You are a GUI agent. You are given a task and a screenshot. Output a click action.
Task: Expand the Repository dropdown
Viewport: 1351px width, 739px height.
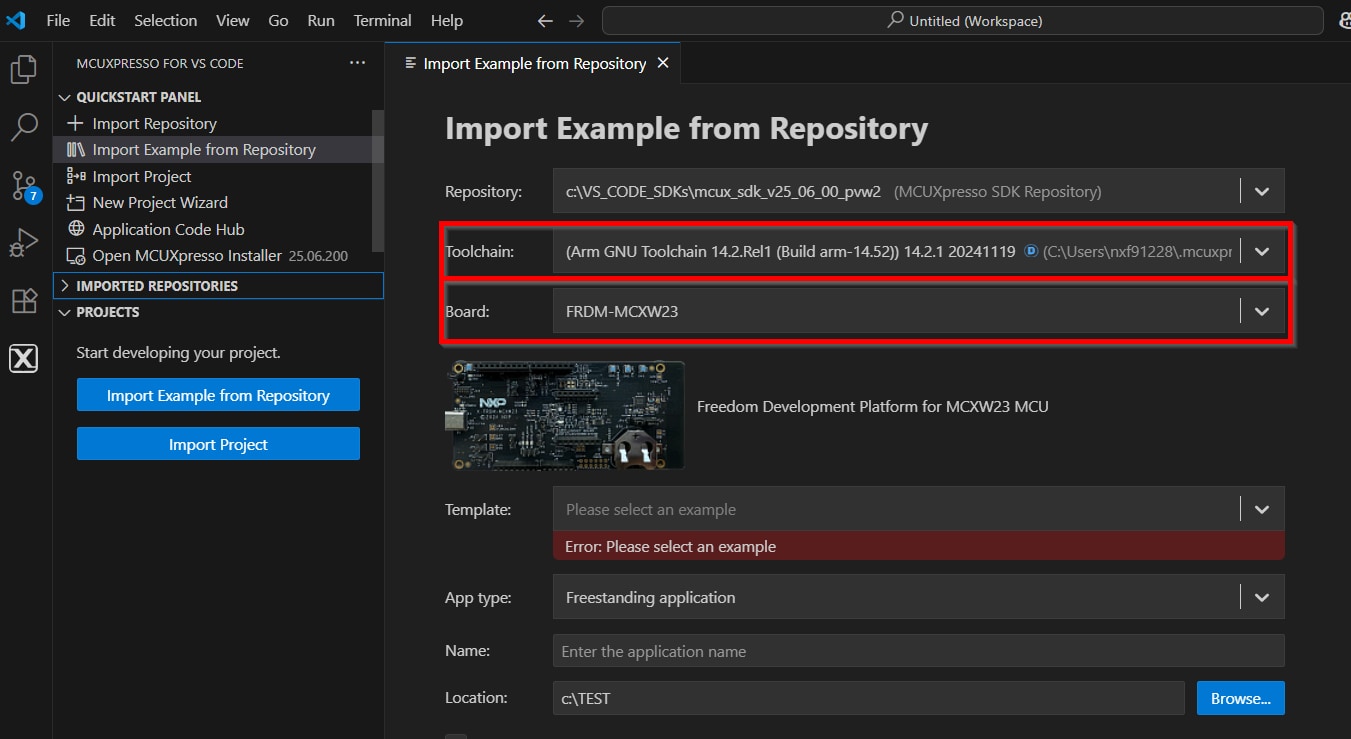pos(1261,191)
